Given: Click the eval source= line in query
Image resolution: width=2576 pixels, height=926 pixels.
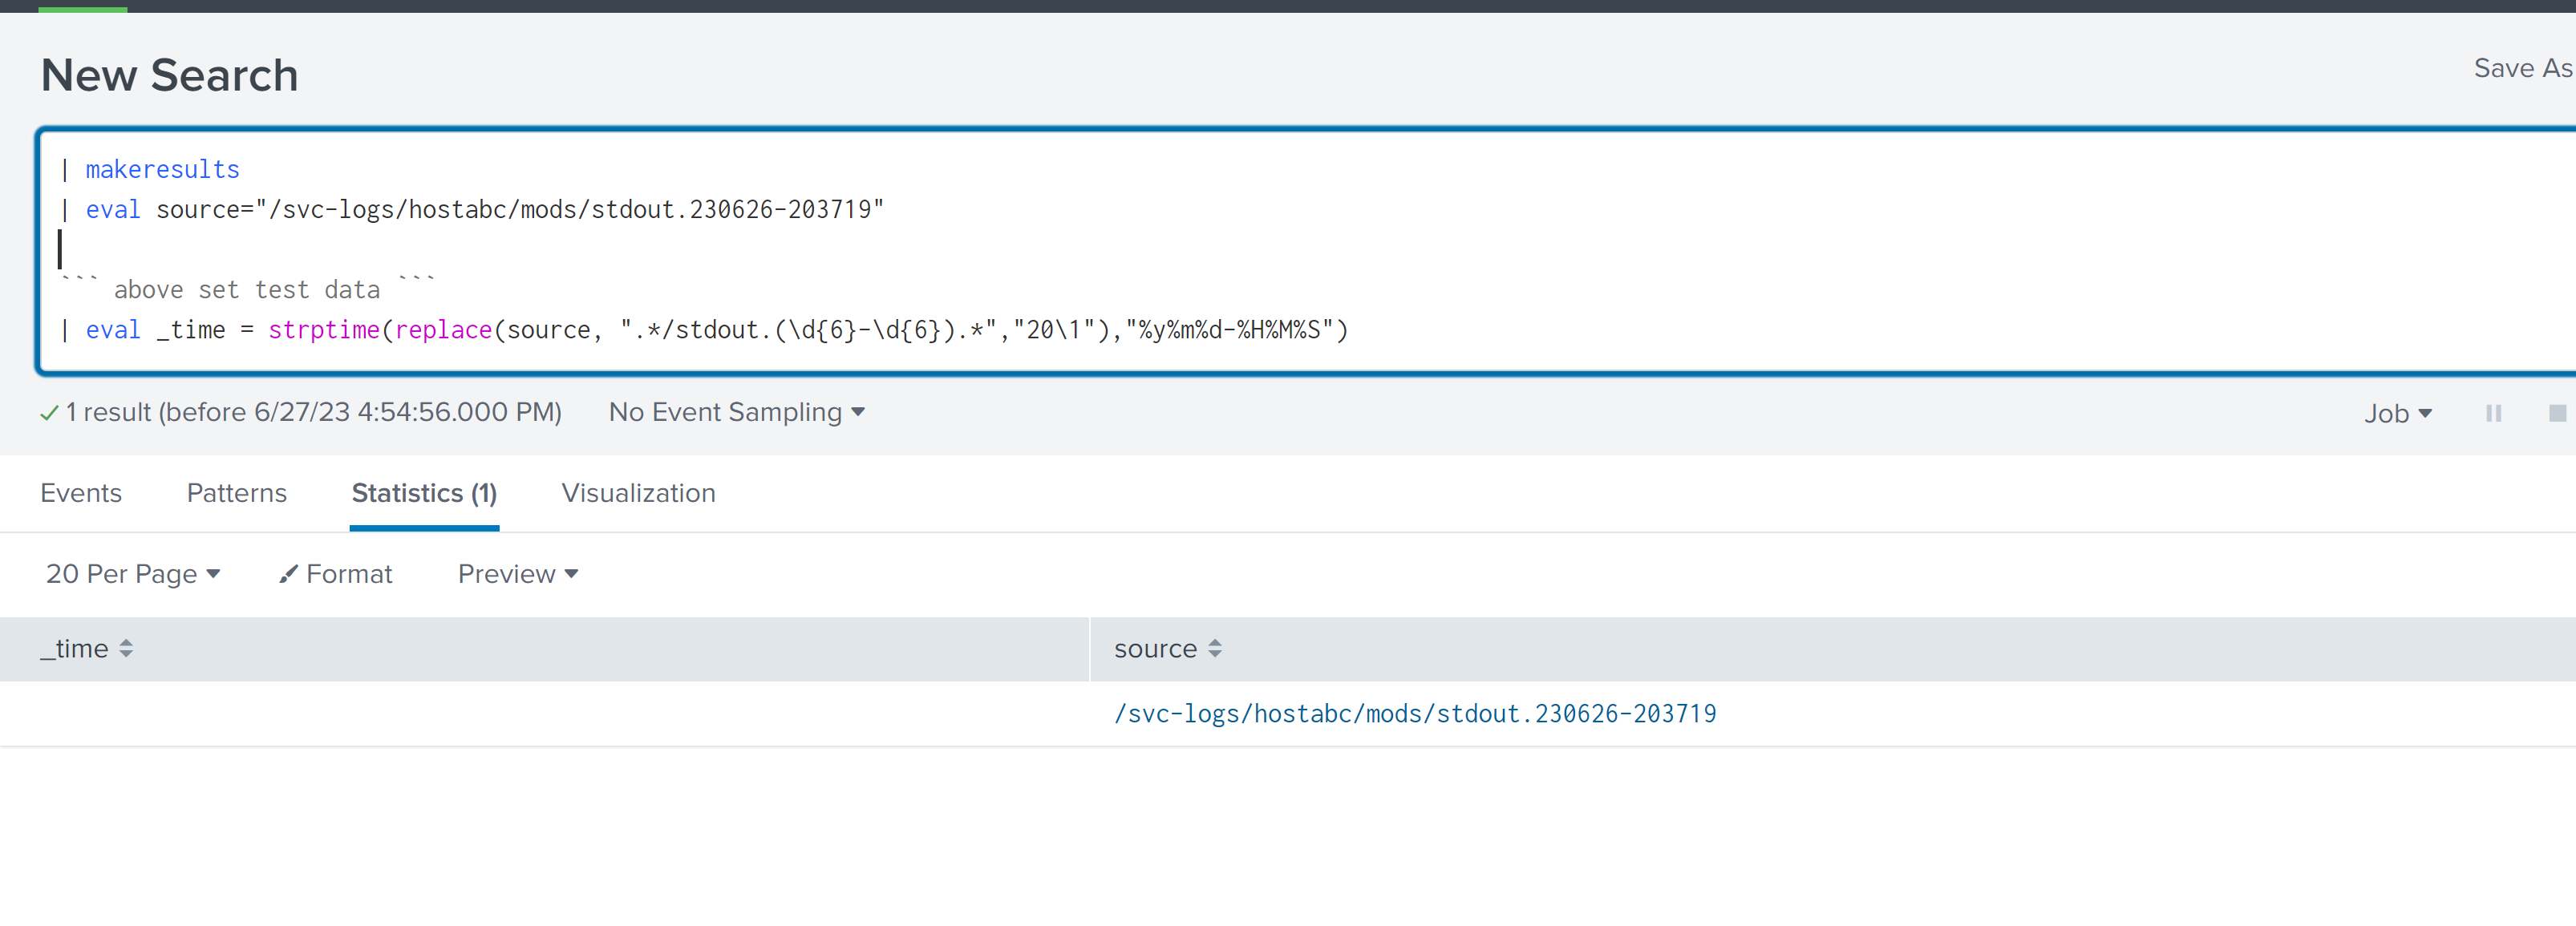Looking at the screenshot, I should point(472,209).
